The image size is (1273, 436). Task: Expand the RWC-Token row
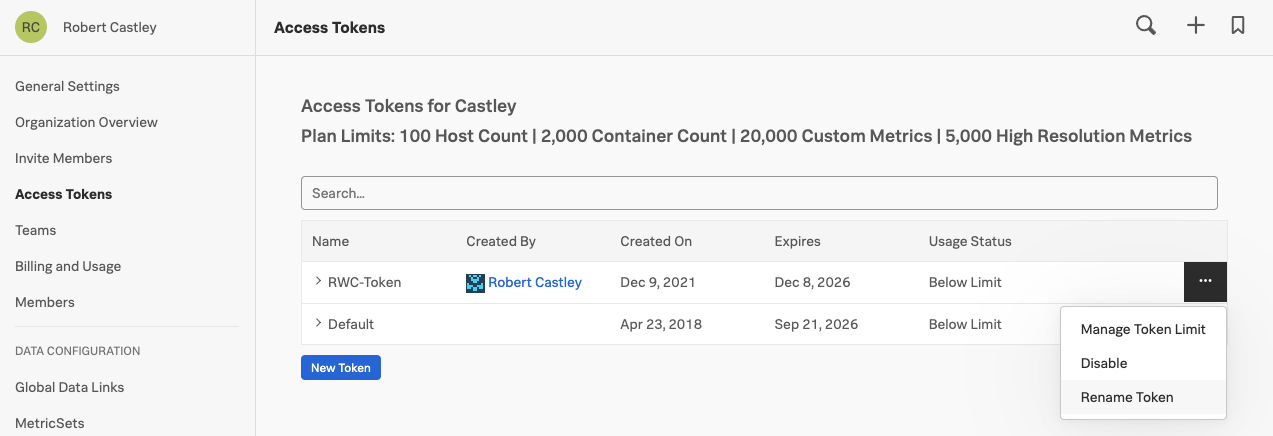(318, 282)
